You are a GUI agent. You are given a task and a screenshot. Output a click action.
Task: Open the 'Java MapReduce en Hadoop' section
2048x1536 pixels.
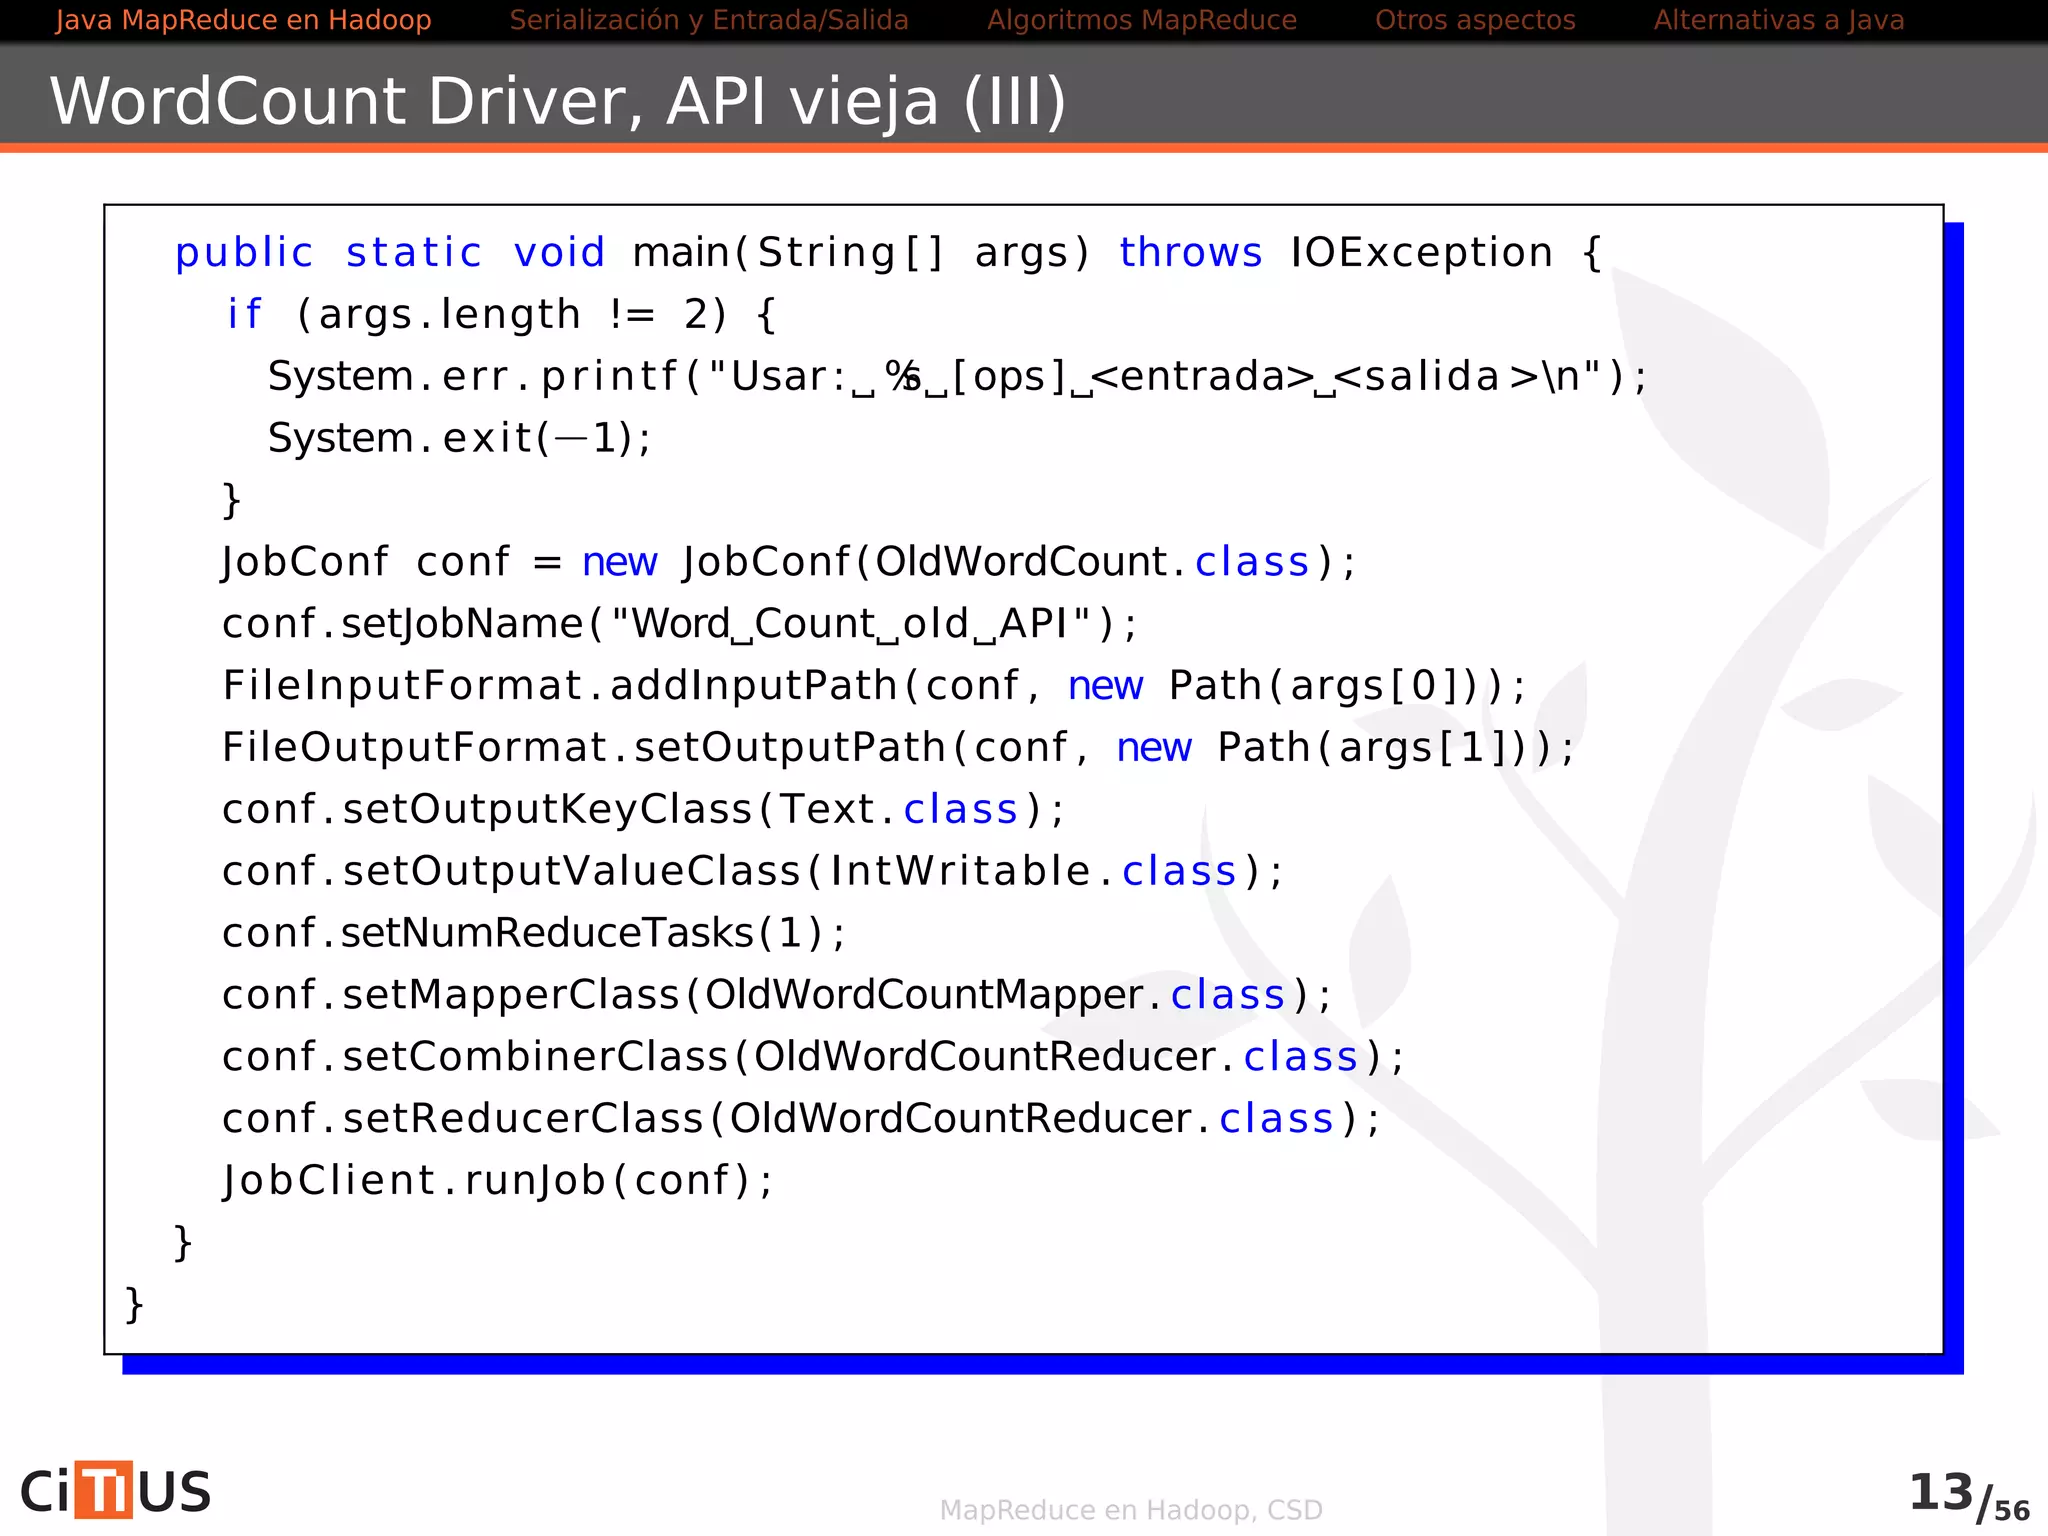point(243,20)
